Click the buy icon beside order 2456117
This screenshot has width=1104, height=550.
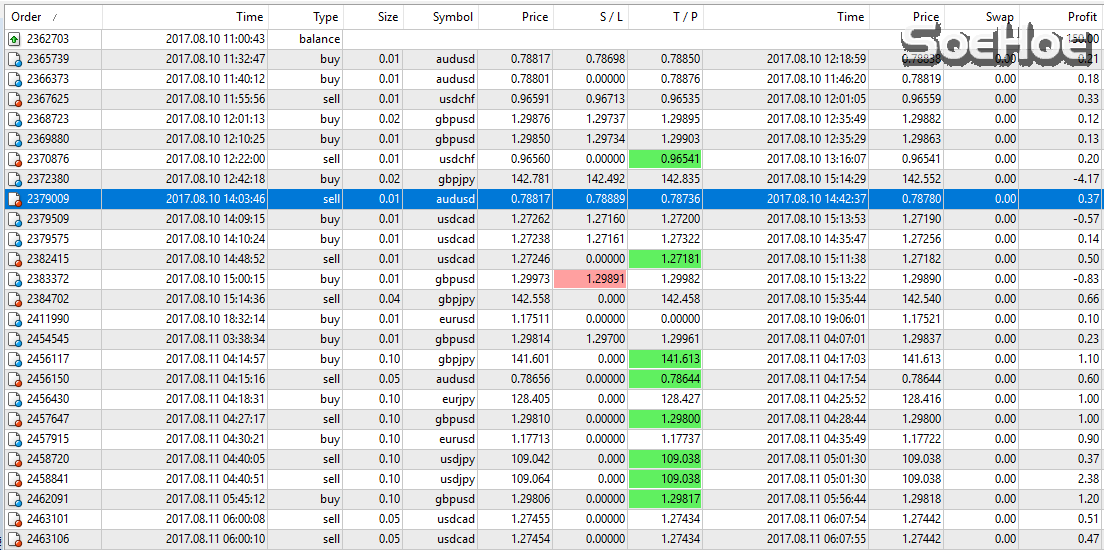[x=14, y=359]
